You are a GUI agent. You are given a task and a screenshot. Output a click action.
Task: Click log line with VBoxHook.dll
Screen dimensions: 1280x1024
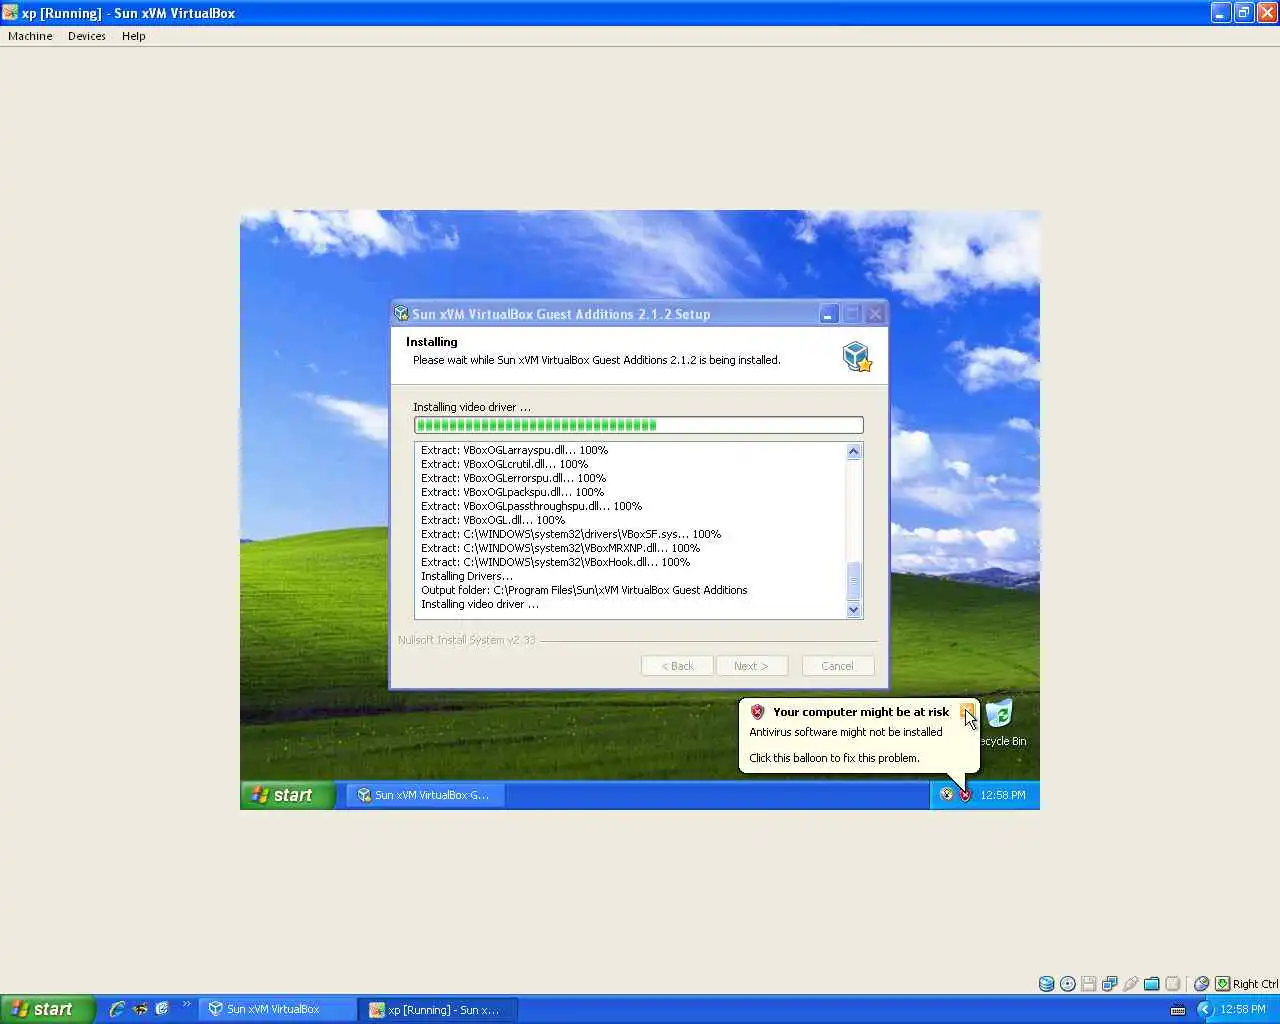tap(555, 562)
